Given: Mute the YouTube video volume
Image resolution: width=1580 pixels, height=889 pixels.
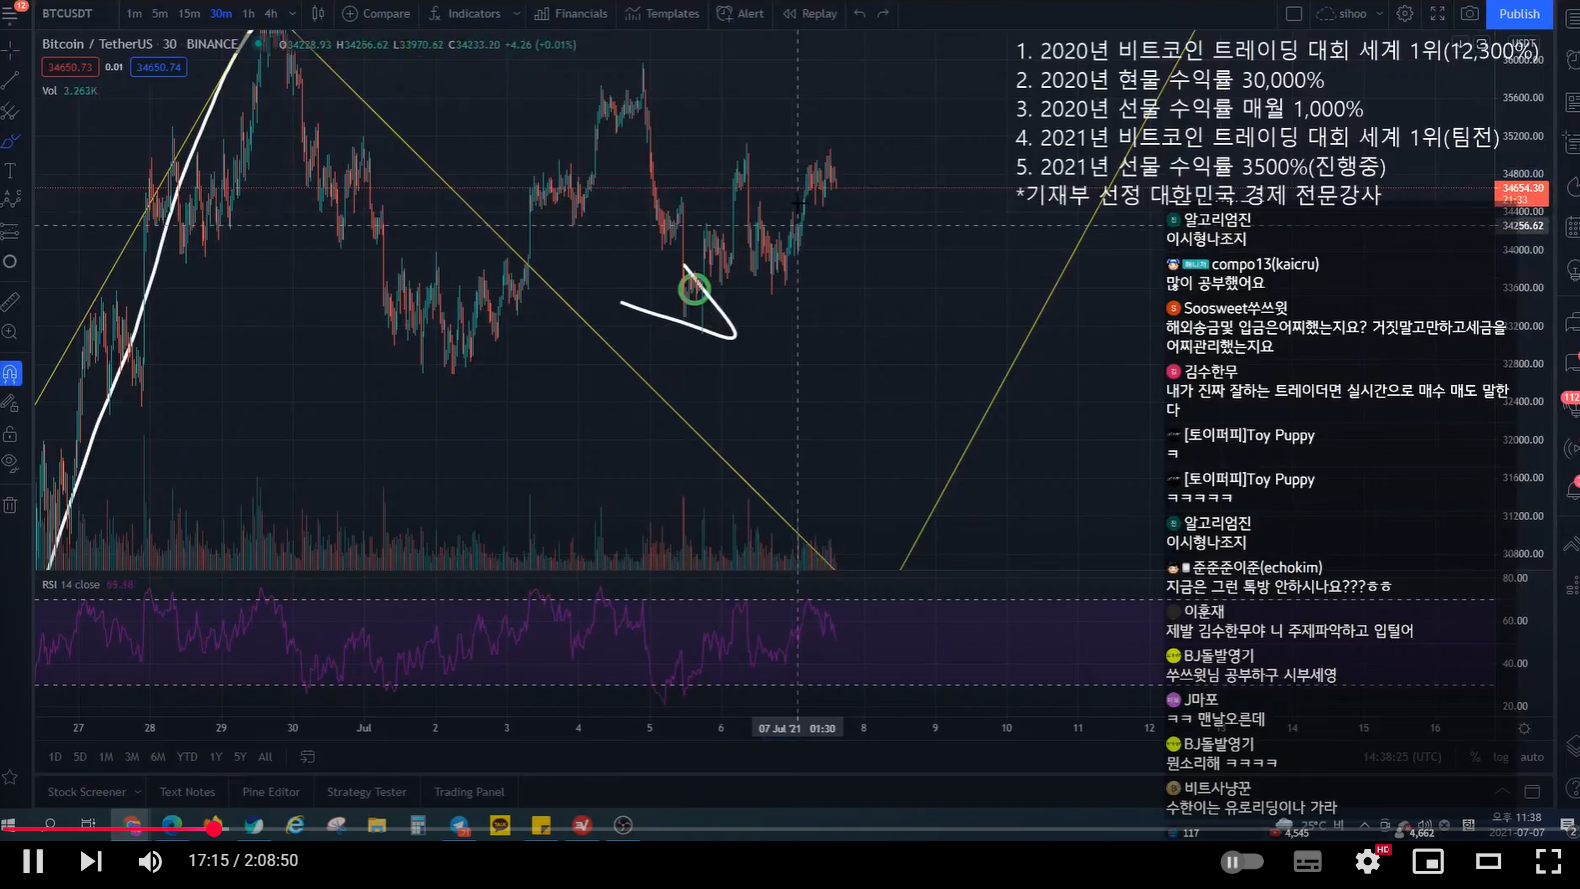Looking at the screenshot, I should (x=150, y=861).
